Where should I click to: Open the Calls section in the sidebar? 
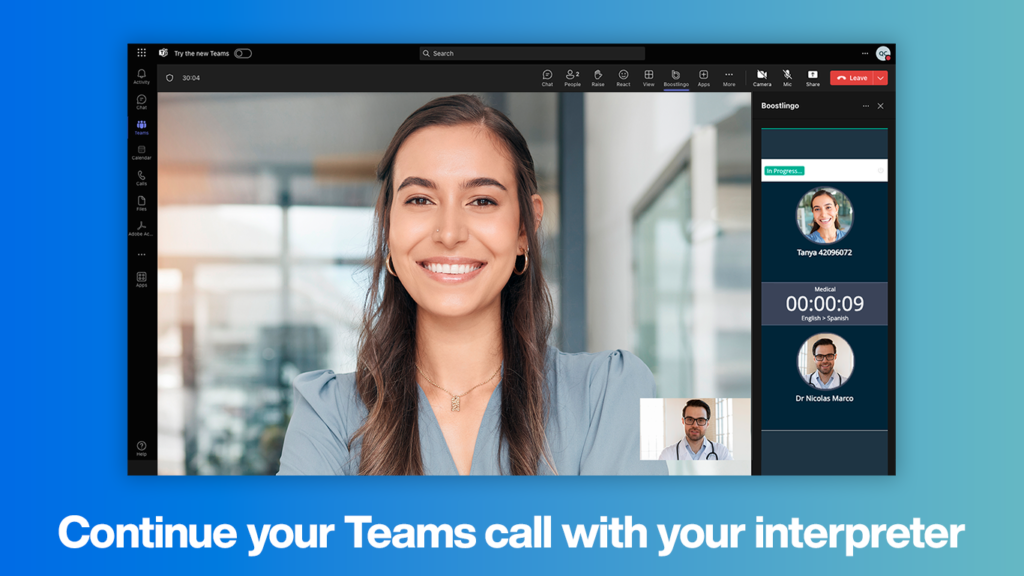click(140, 176)
